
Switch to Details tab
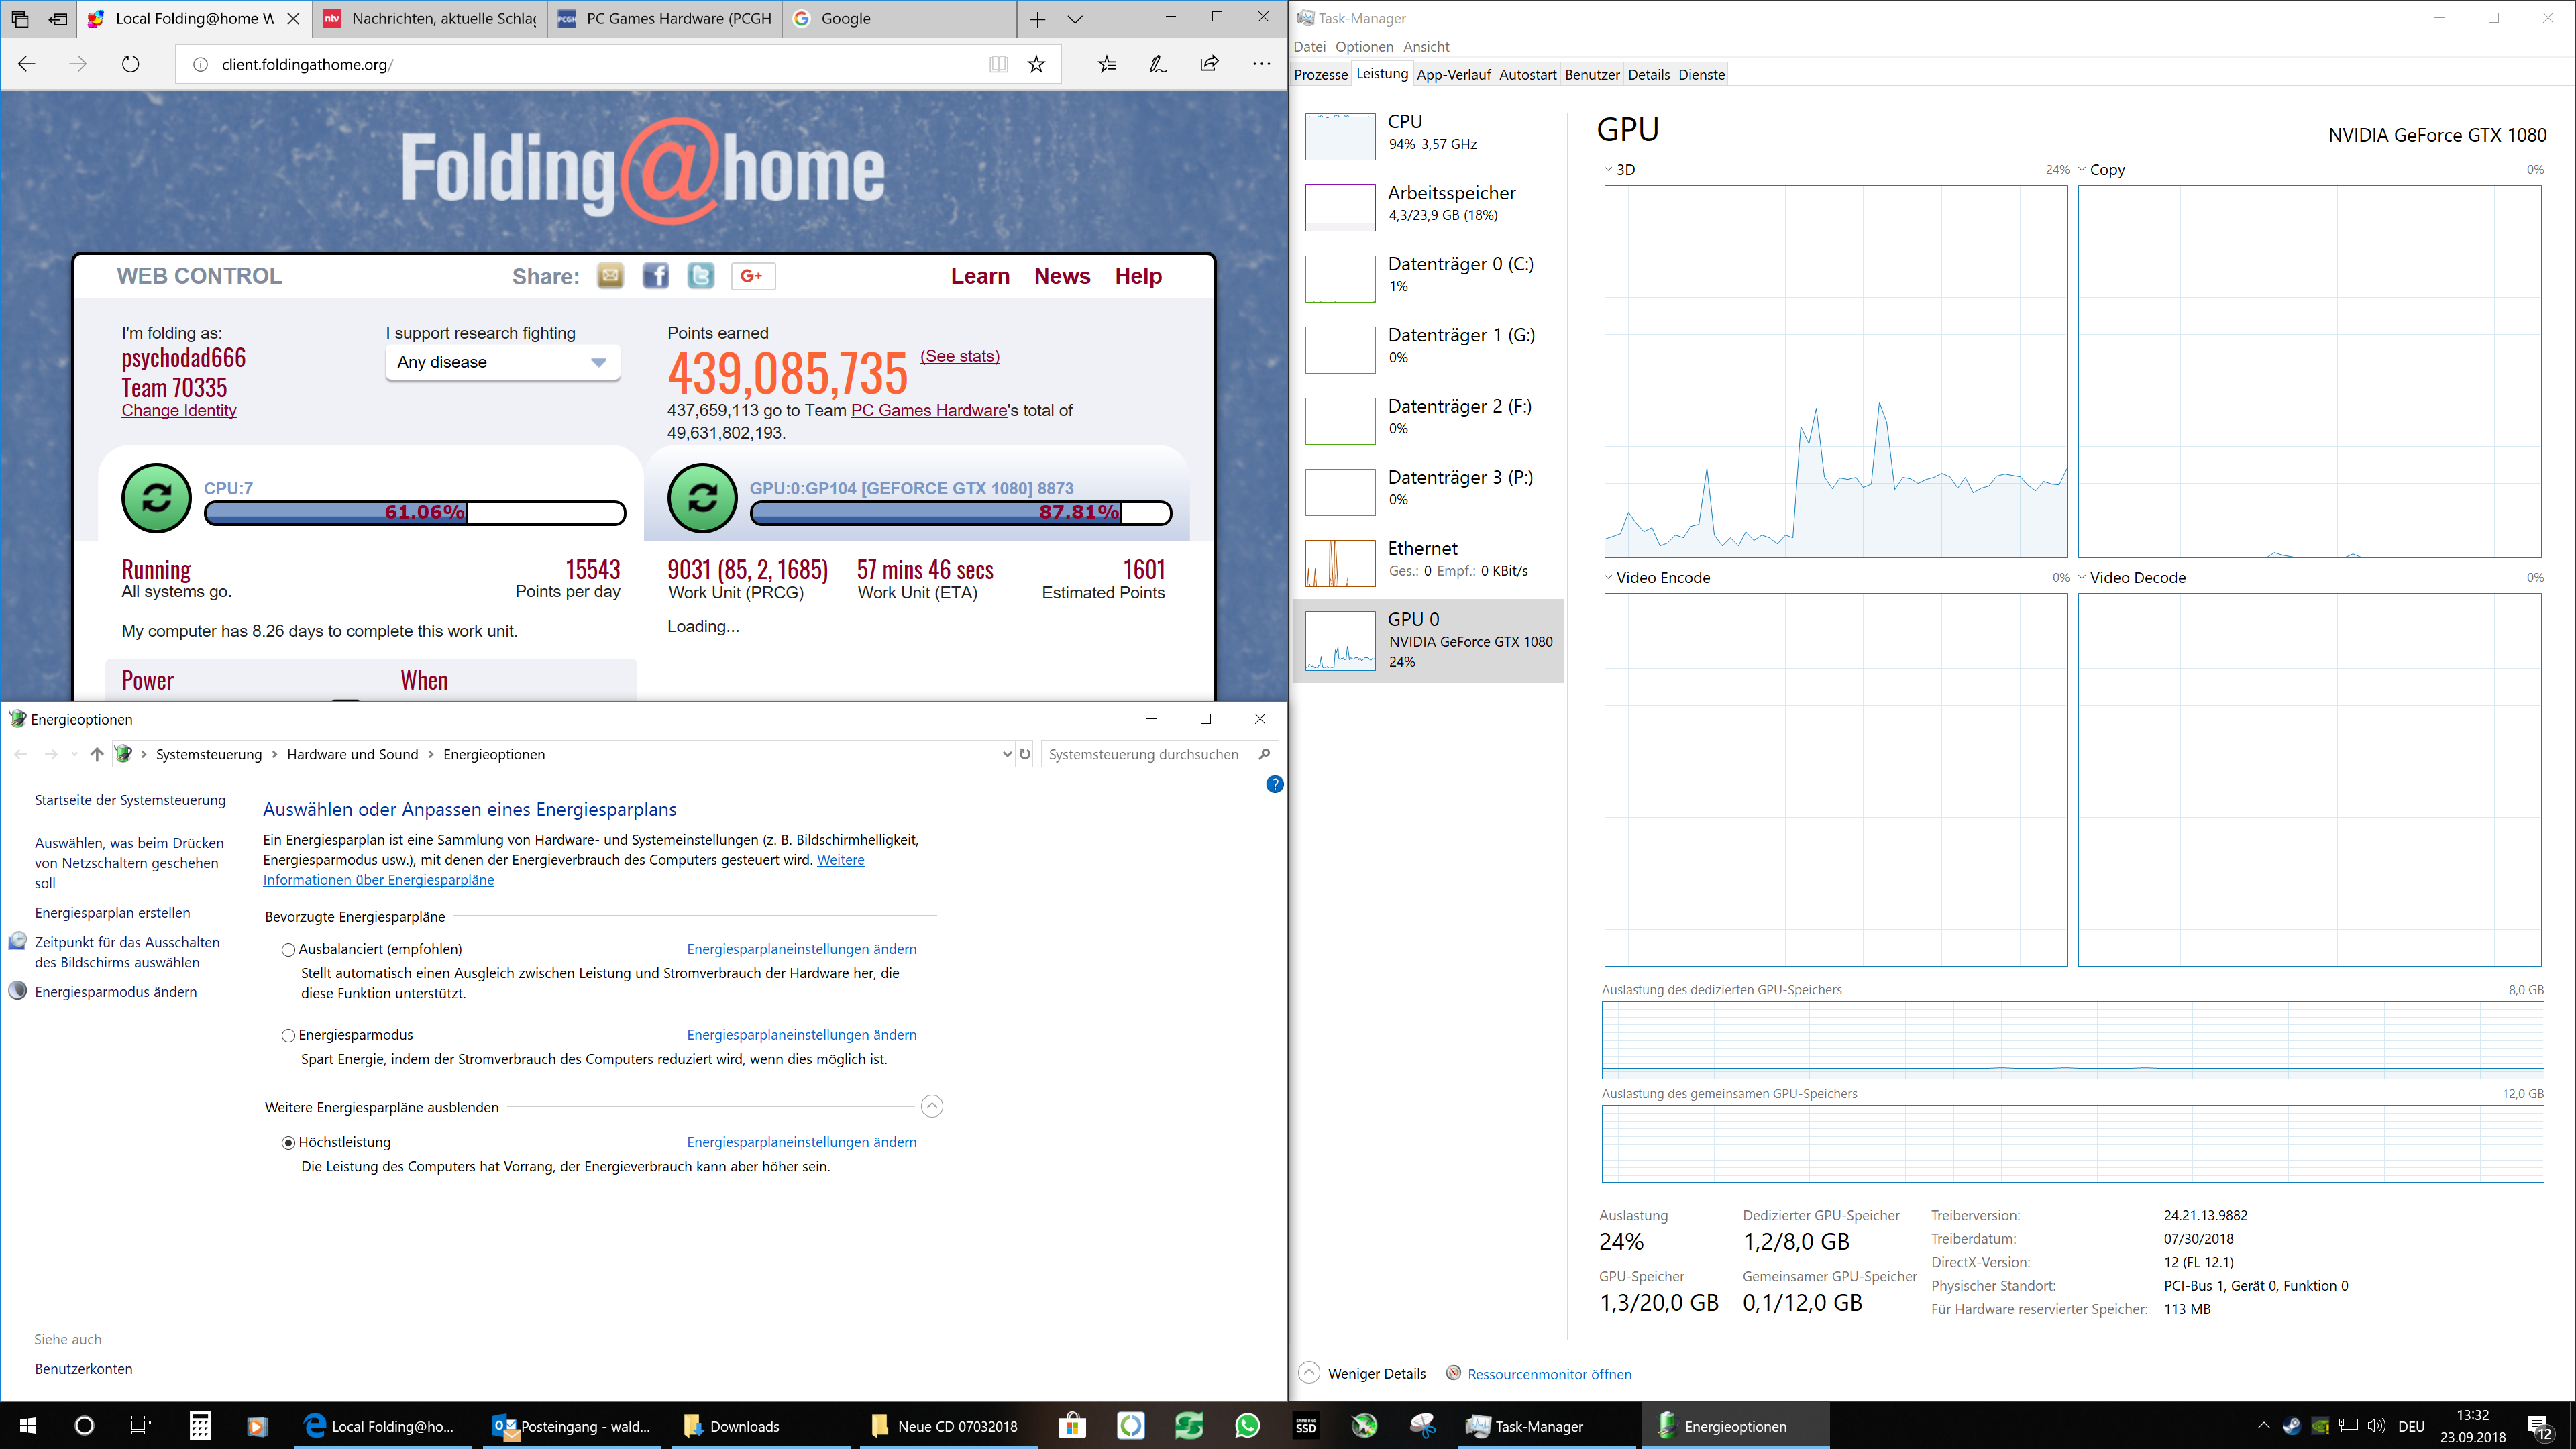coord(1648,74)
